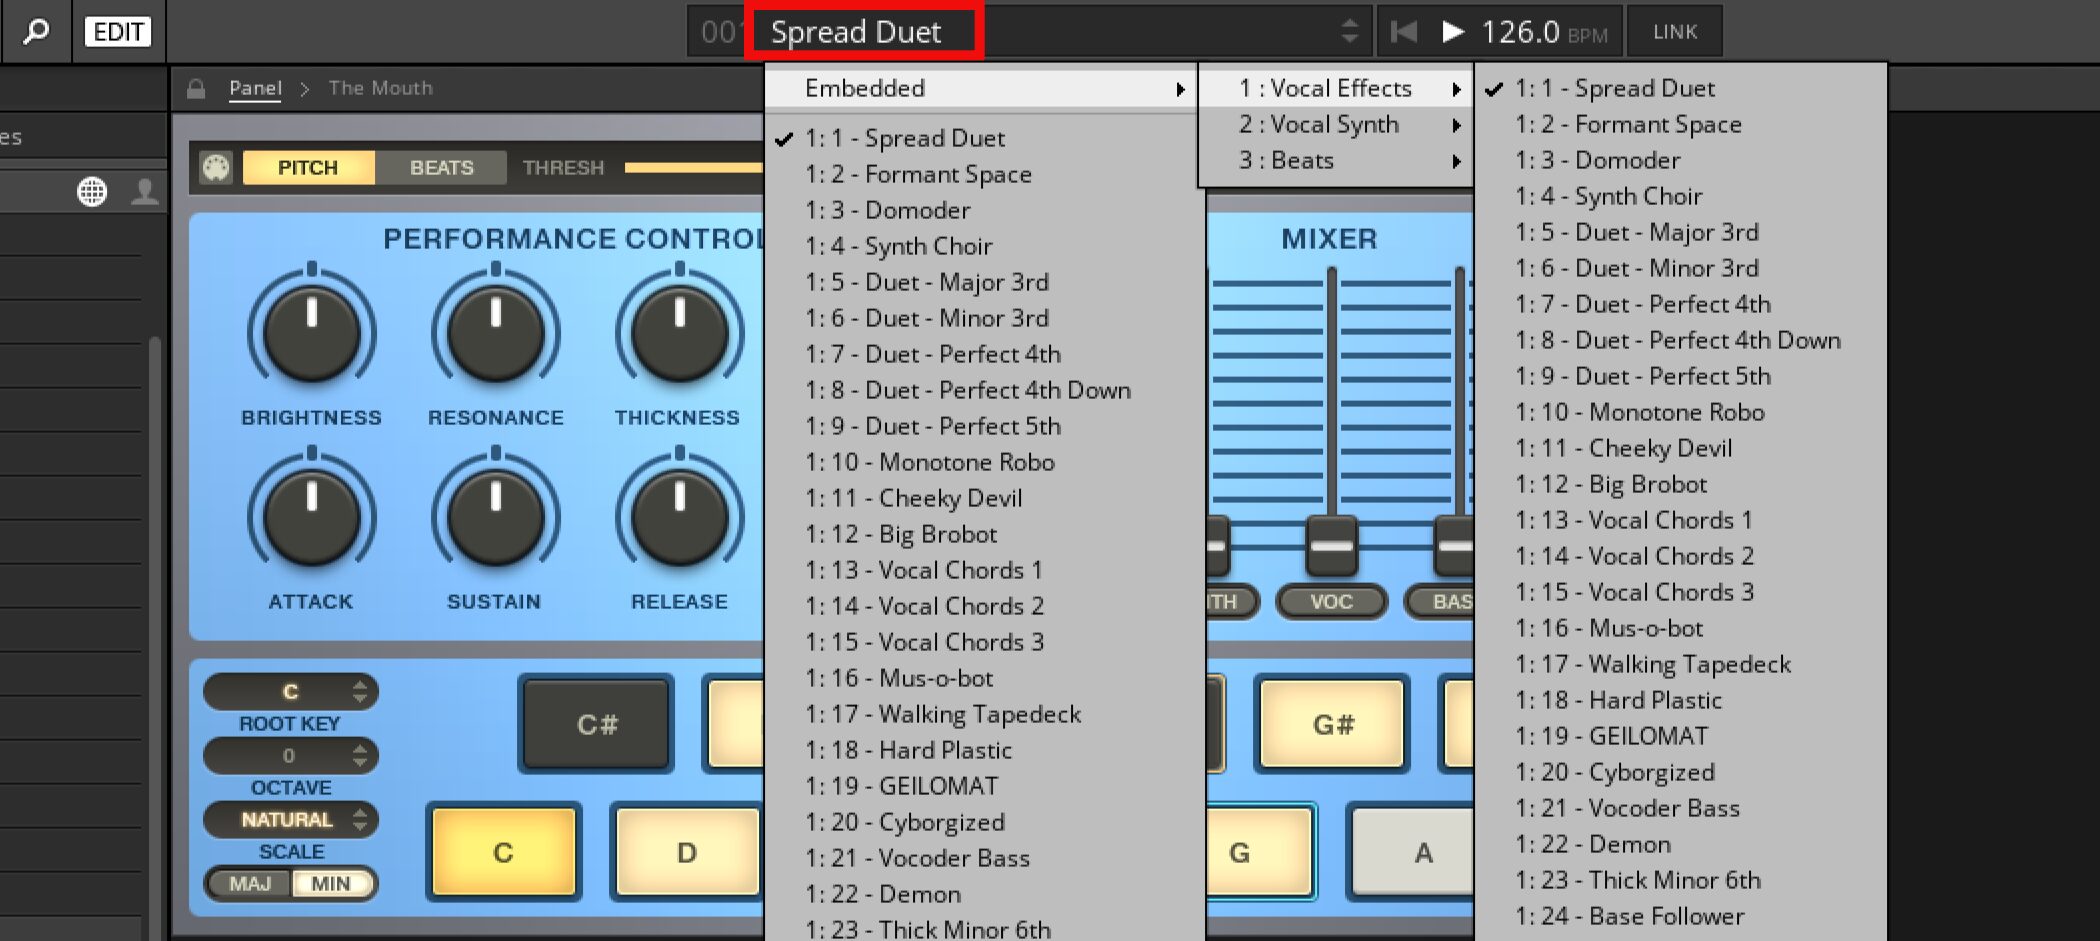The width and height of the screenshot is (2100, 941).
Task: Toggle the G# note key
Action: coord(1333,724)
